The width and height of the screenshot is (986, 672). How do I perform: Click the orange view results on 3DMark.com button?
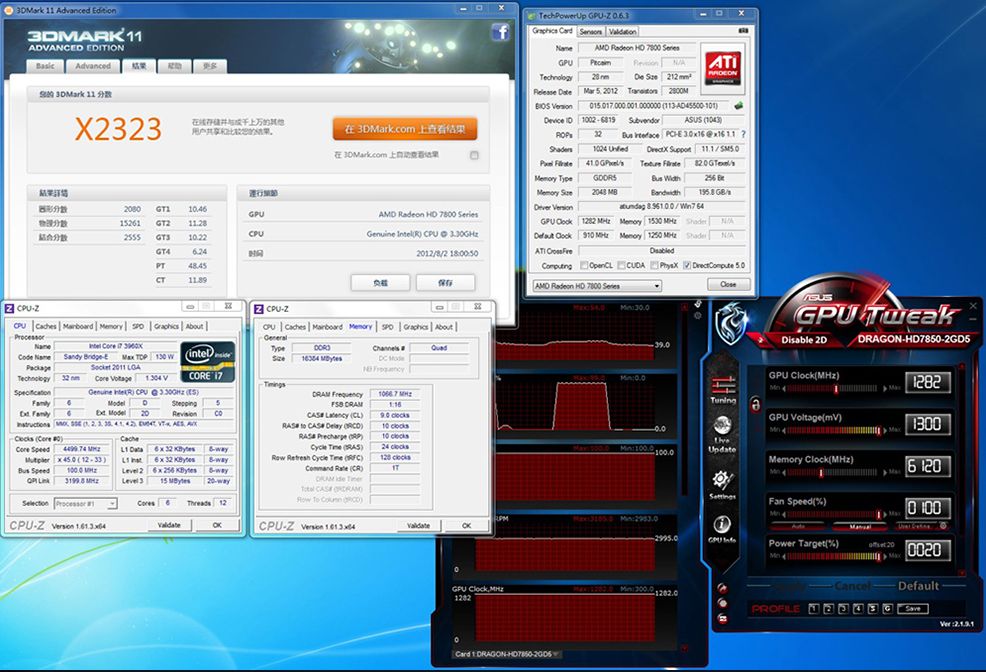(x=405, y=129)
